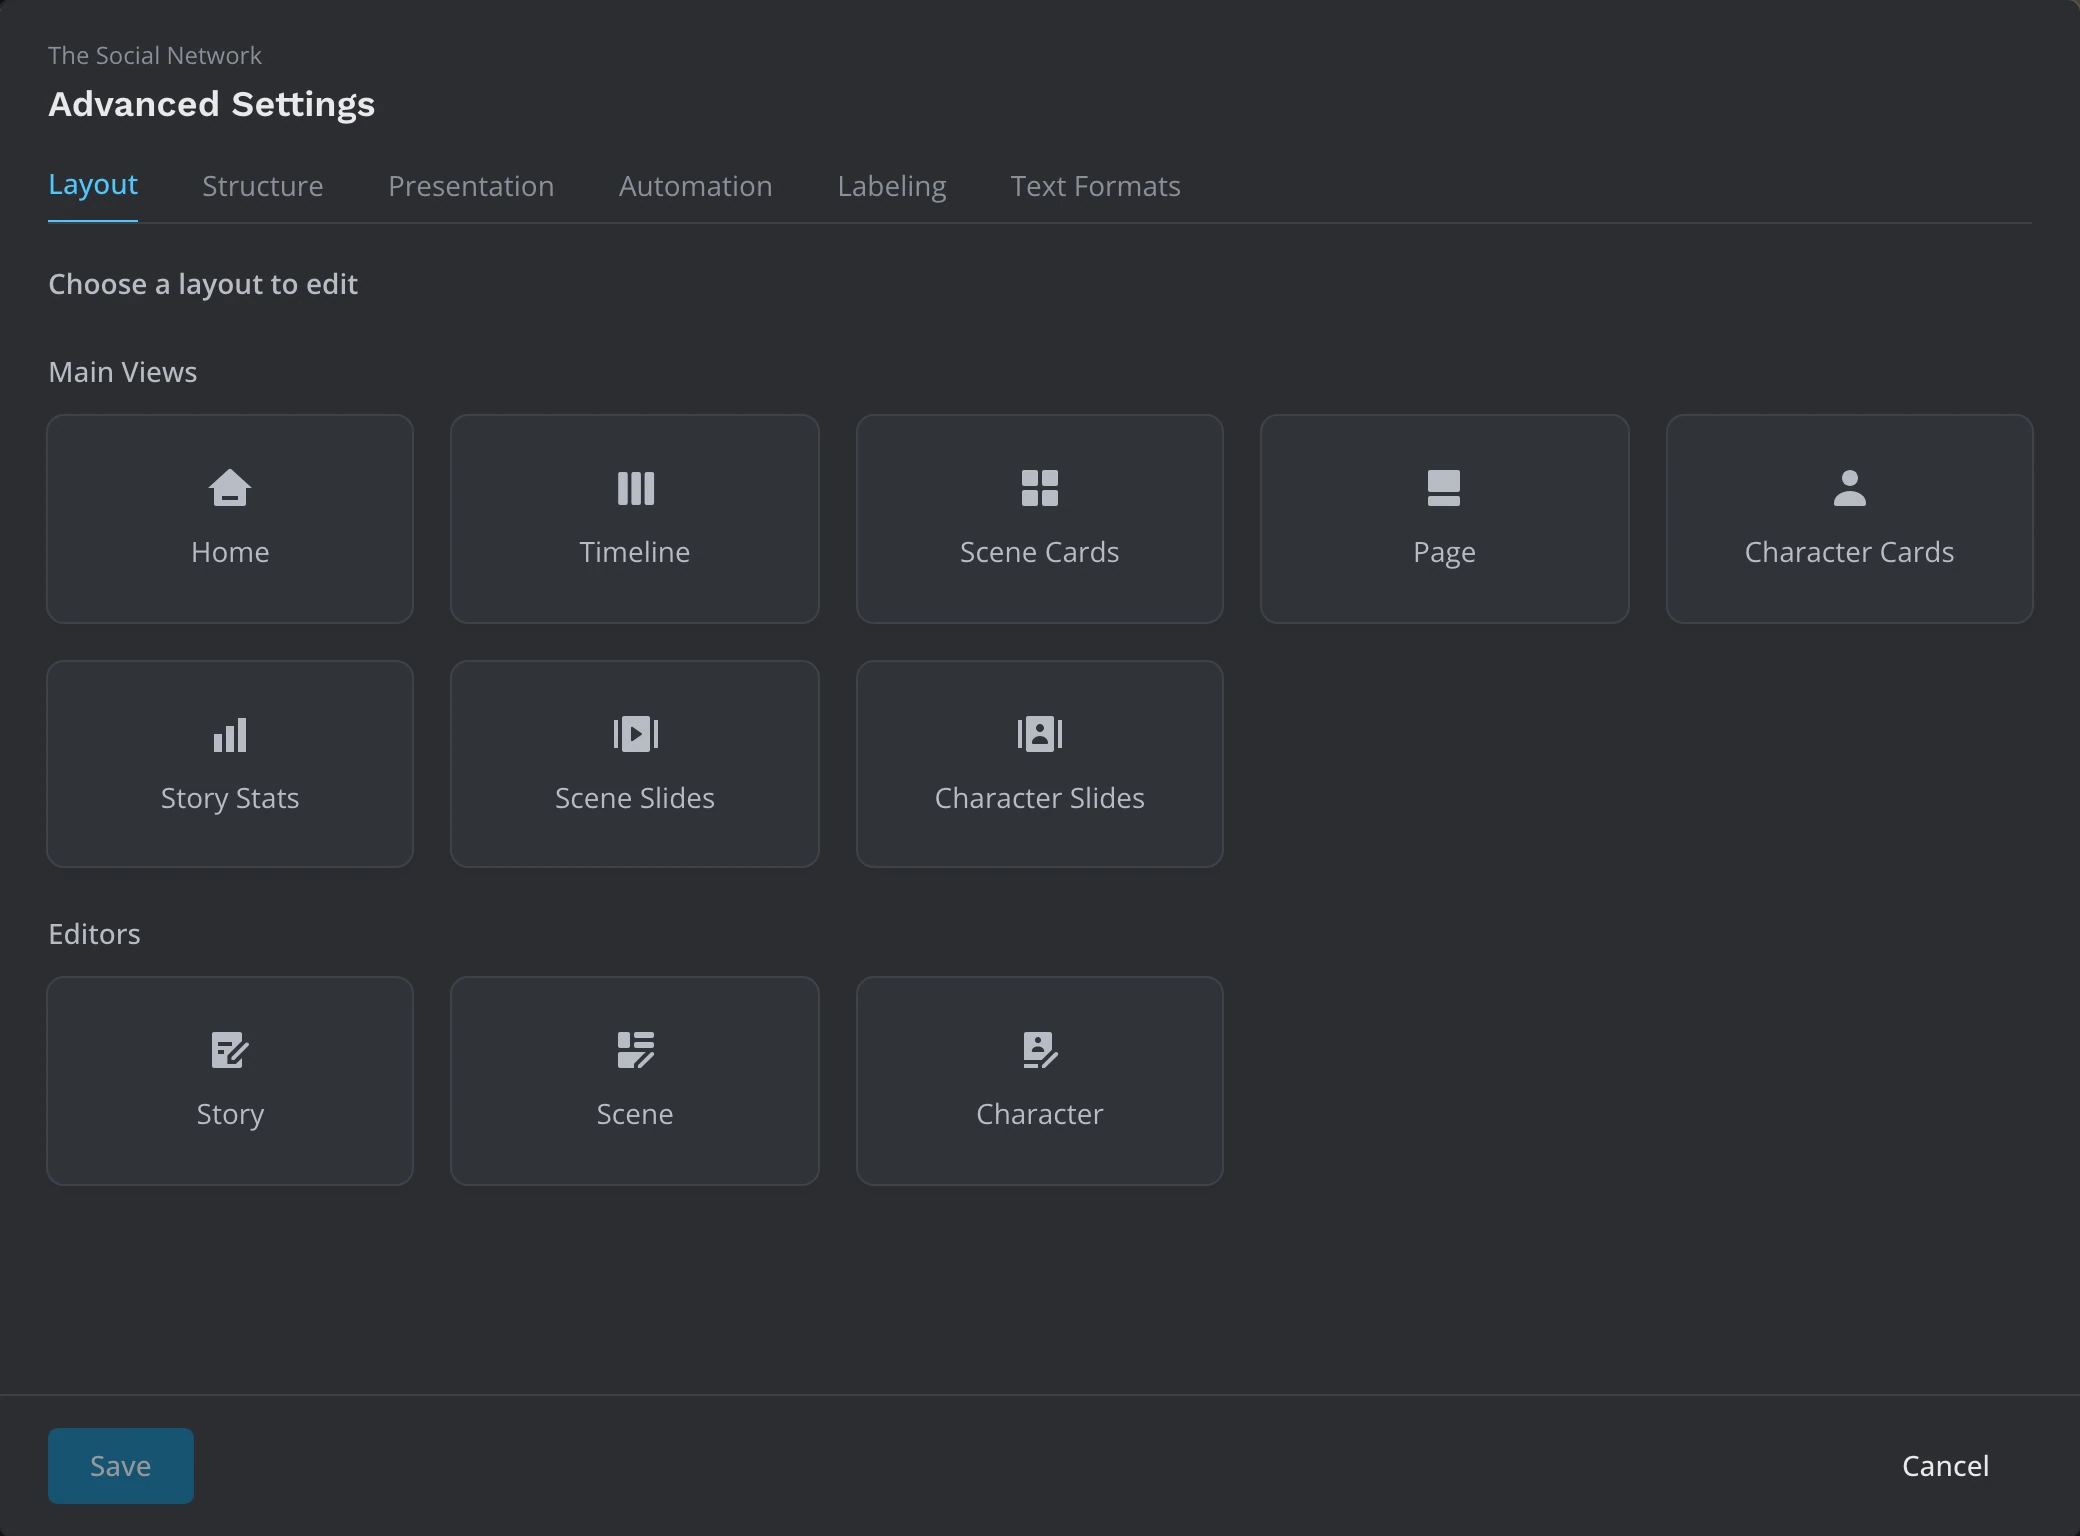Click the Scene Cards label

tap(1039, 552)
